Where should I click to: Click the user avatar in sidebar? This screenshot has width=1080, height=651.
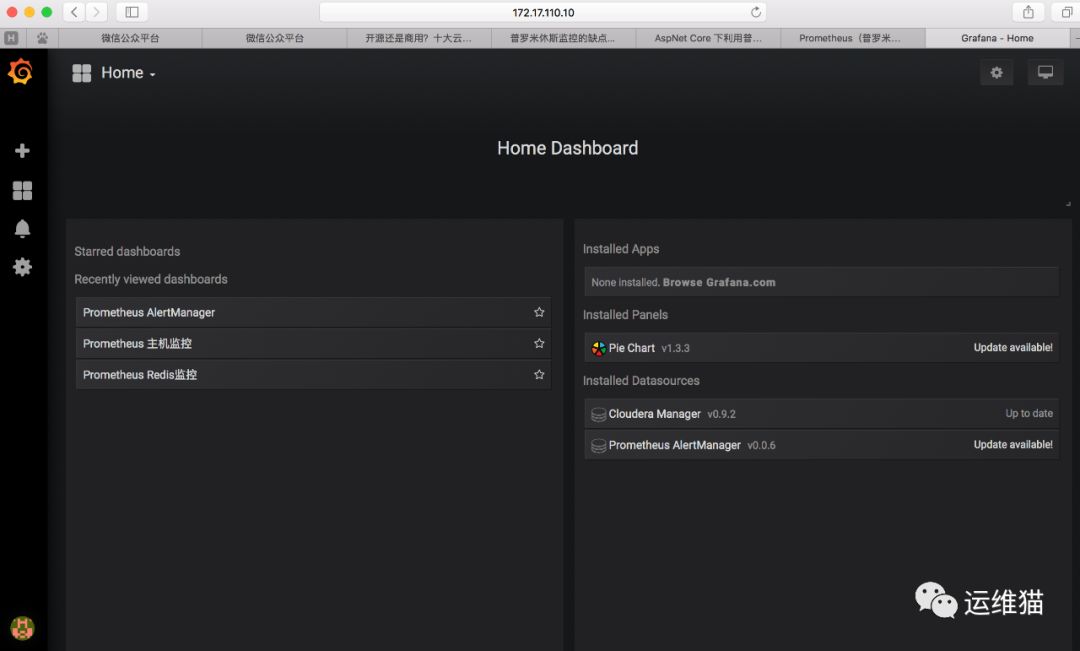click(22, 627)
